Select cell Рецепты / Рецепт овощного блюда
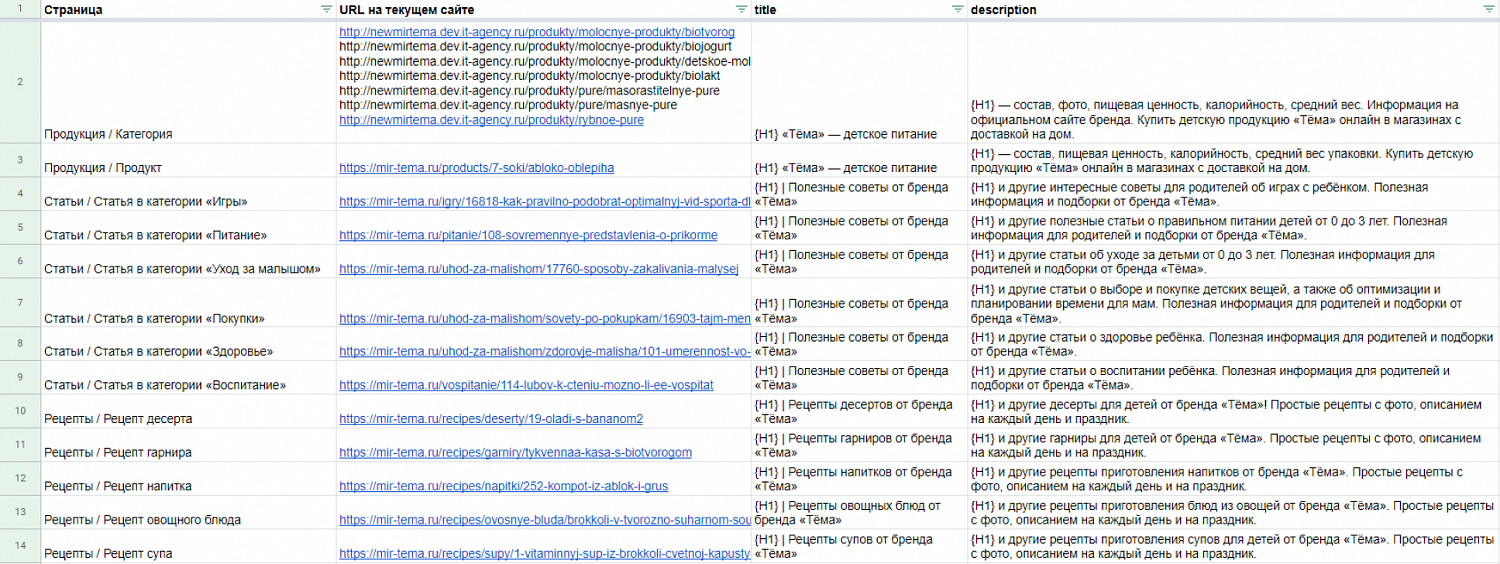This screenshot has width=1500, height=564. [x=188, y=513]
